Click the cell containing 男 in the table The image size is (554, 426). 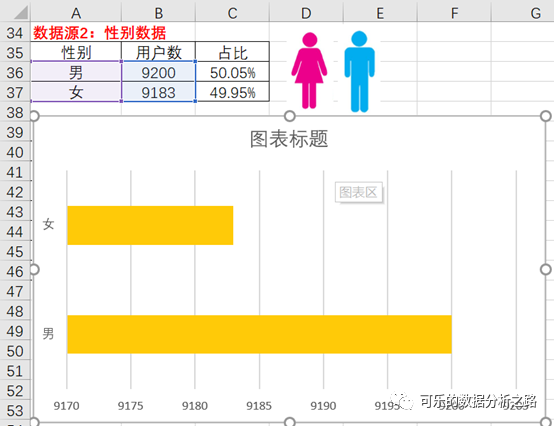point(76,72)
